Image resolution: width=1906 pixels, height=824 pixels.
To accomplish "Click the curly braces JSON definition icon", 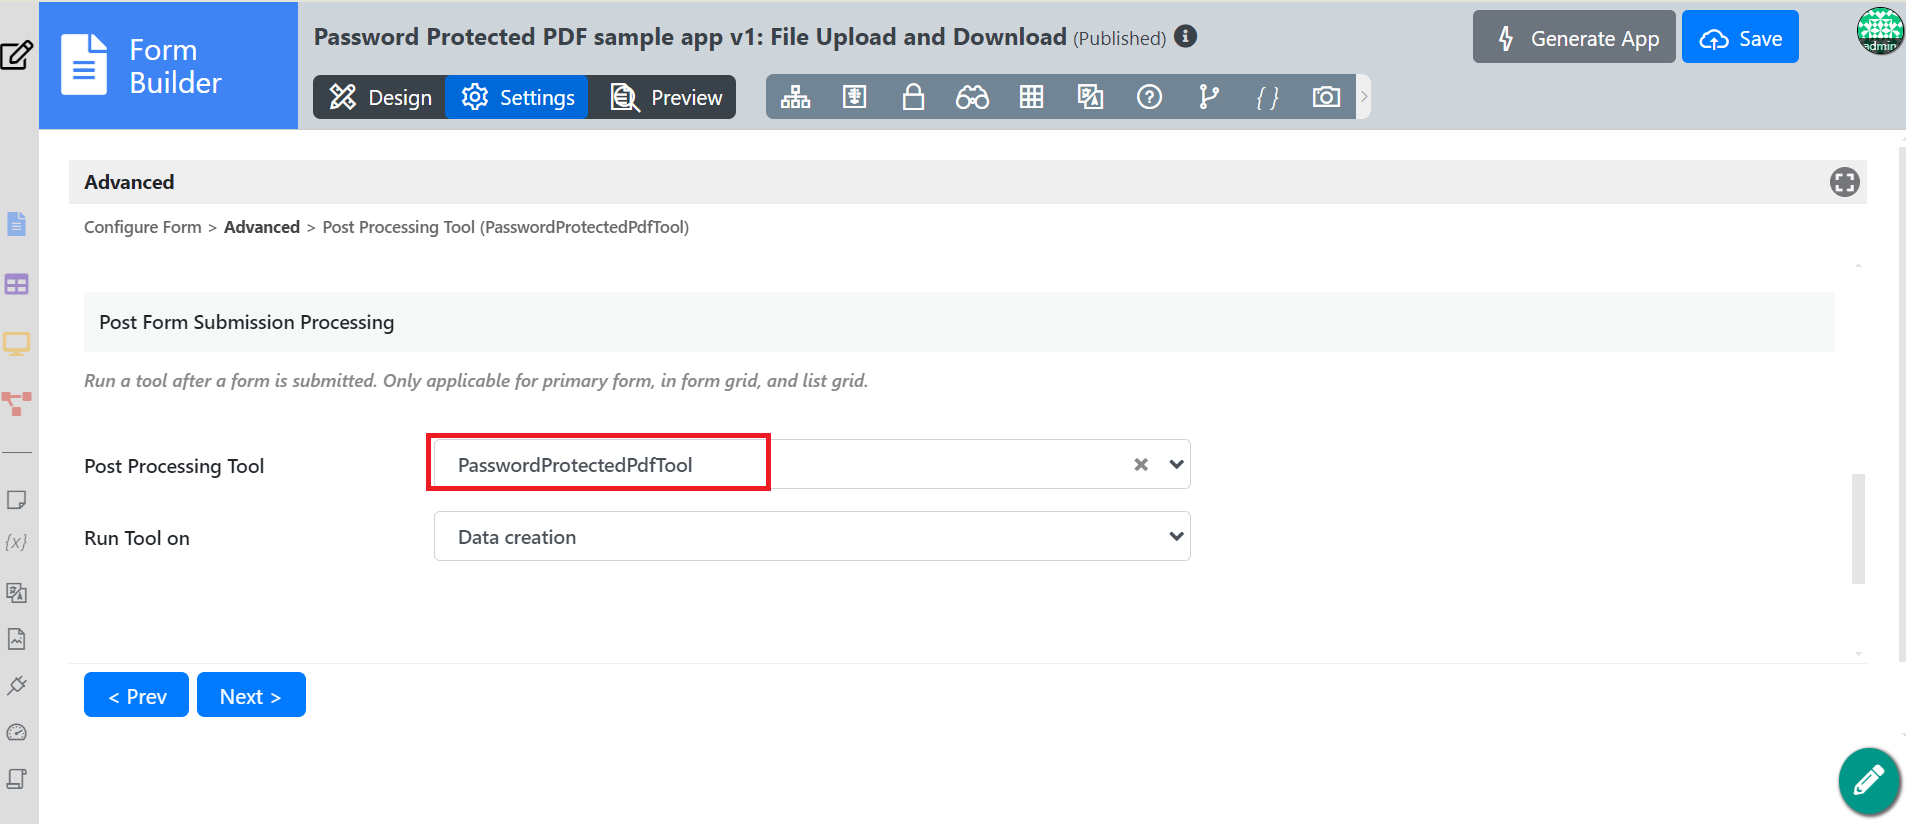I will coord(1267,97).
